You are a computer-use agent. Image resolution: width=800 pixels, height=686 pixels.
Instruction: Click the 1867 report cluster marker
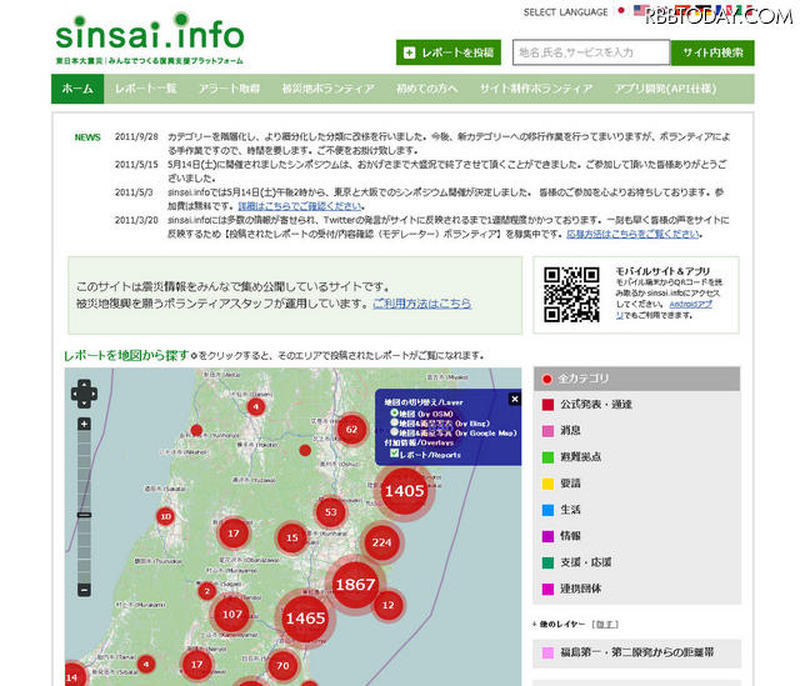point(355,585)
